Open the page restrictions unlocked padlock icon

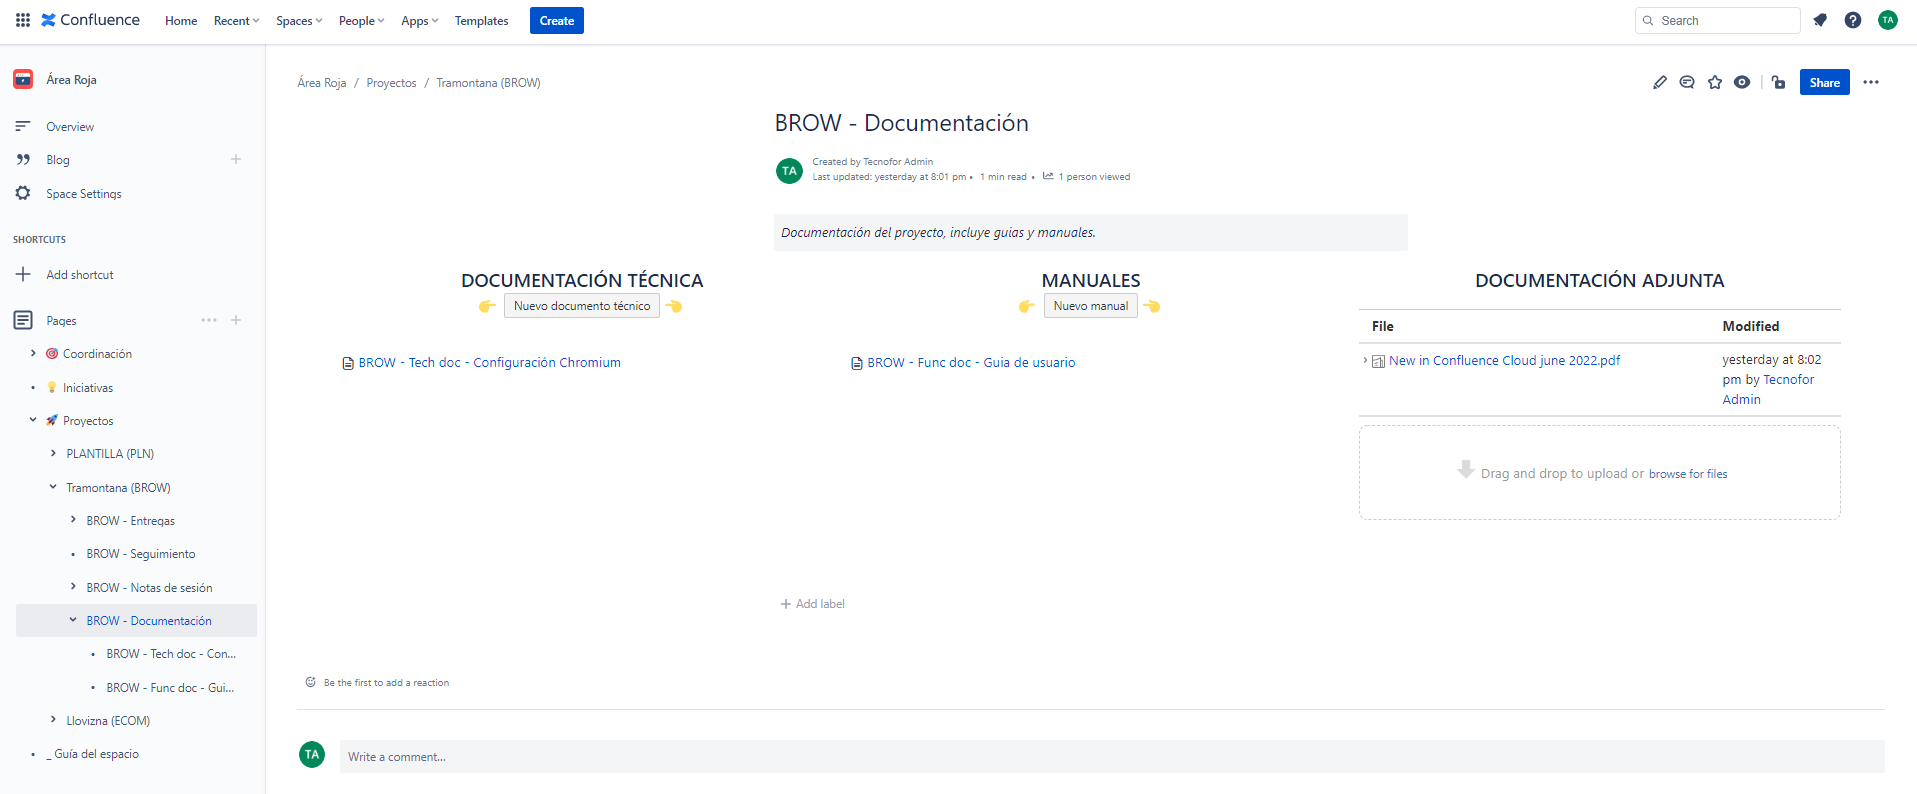point(1778,82)
